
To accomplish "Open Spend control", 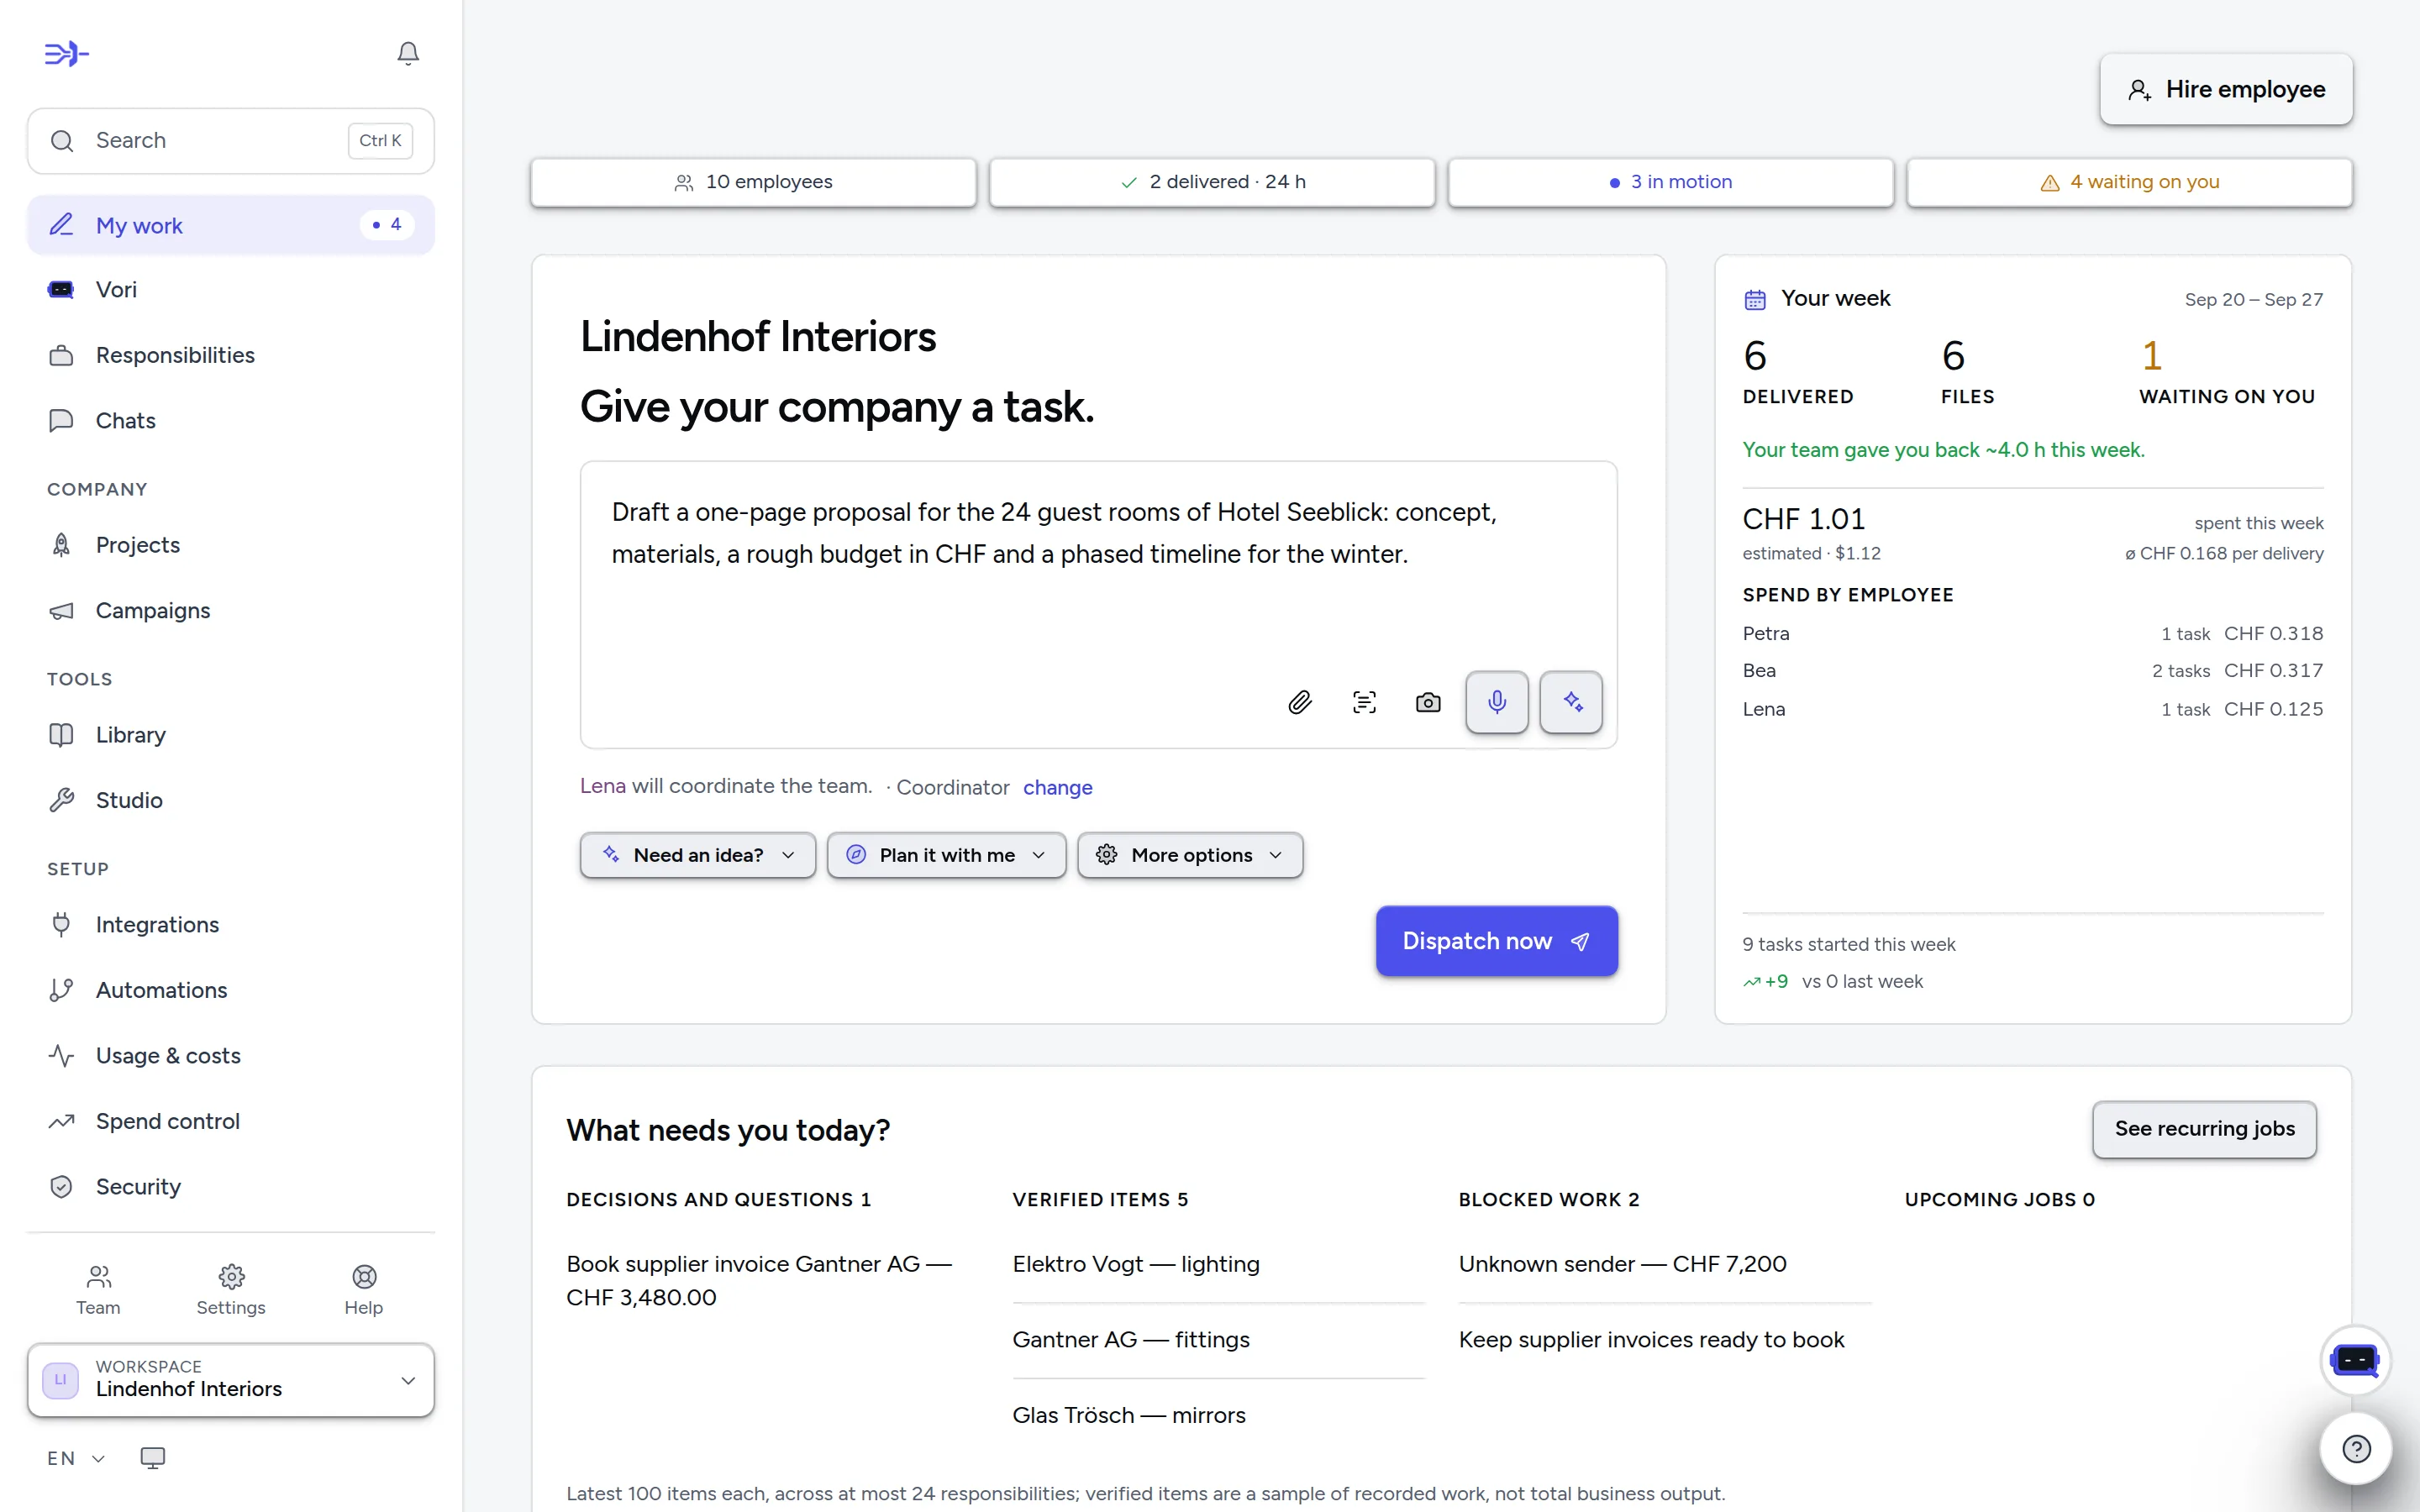I will coord(231,1121).
